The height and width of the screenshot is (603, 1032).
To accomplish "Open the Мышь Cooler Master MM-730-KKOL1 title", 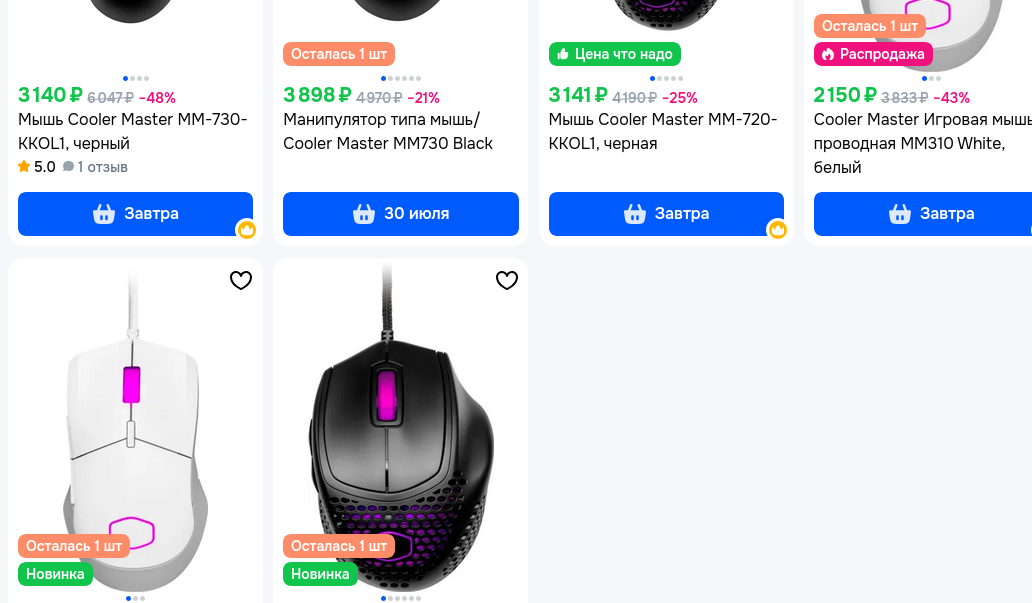I will [132, 131].
